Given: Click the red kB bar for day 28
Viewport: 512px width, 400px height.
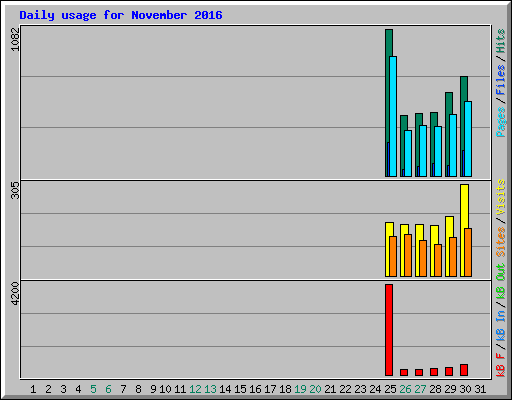Looking at the screenshot, I should coord(434,372).
